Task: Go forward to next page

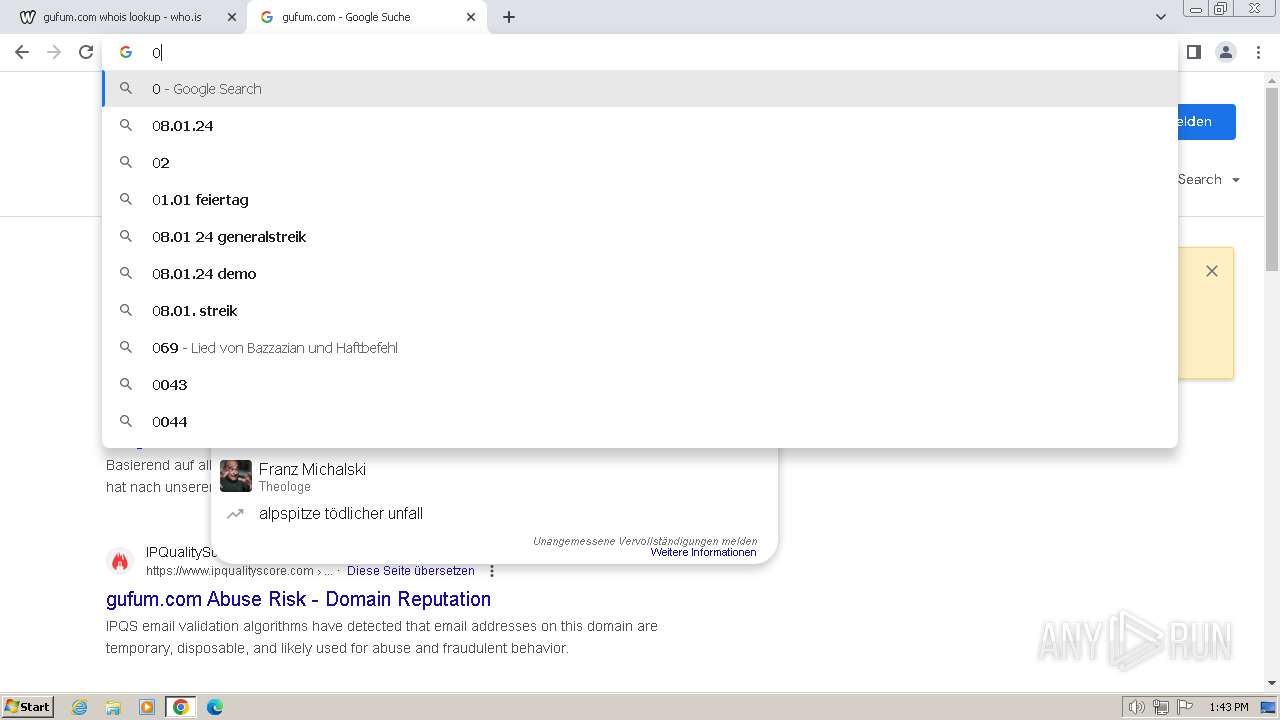Action: click(54, 52)
